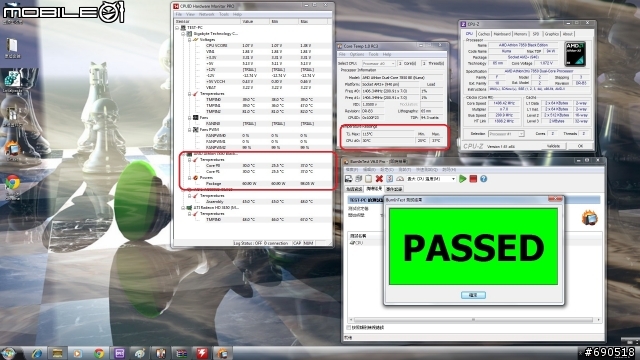The width and height of the screenshot is (640, 360).
Task: Click the save icon in BurnInTest toolbar
Action: point(349,179)
